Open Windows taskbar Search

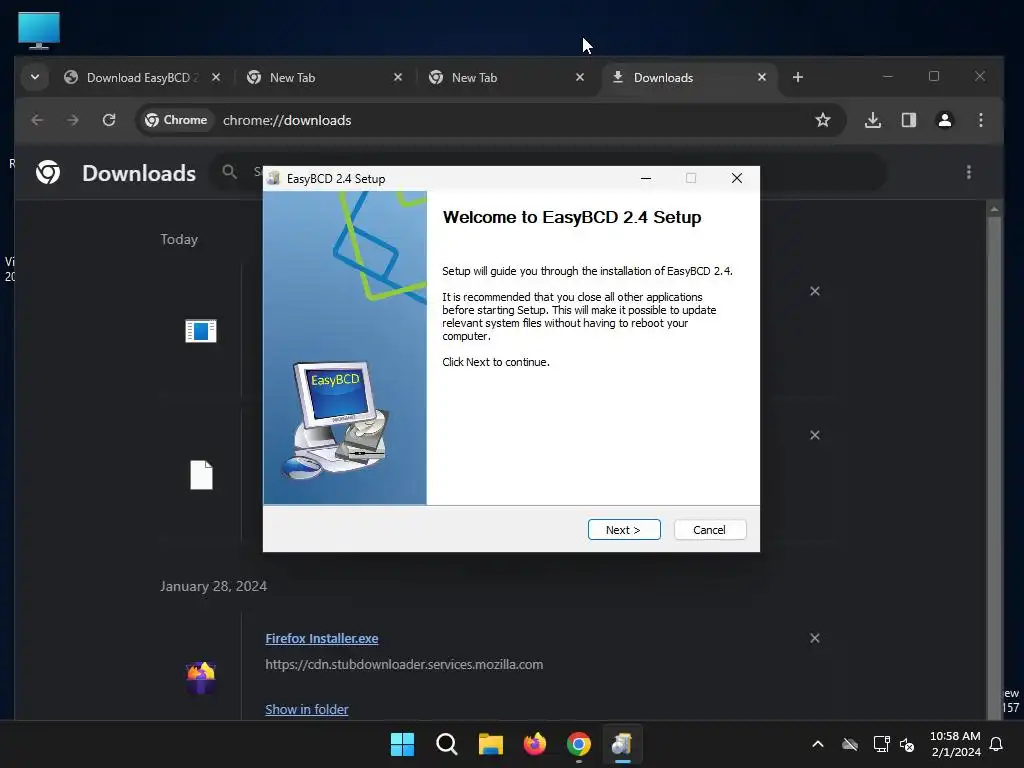coord(447,744)
